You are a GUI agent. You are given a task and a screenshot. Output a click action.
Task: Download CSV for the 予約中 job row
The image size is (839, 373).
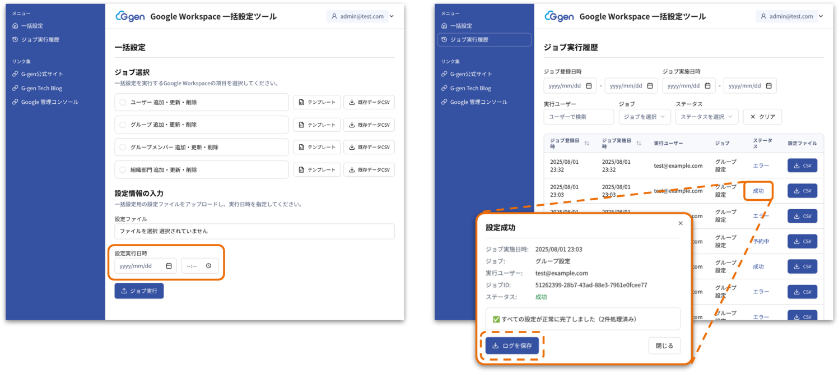point(802,241)
